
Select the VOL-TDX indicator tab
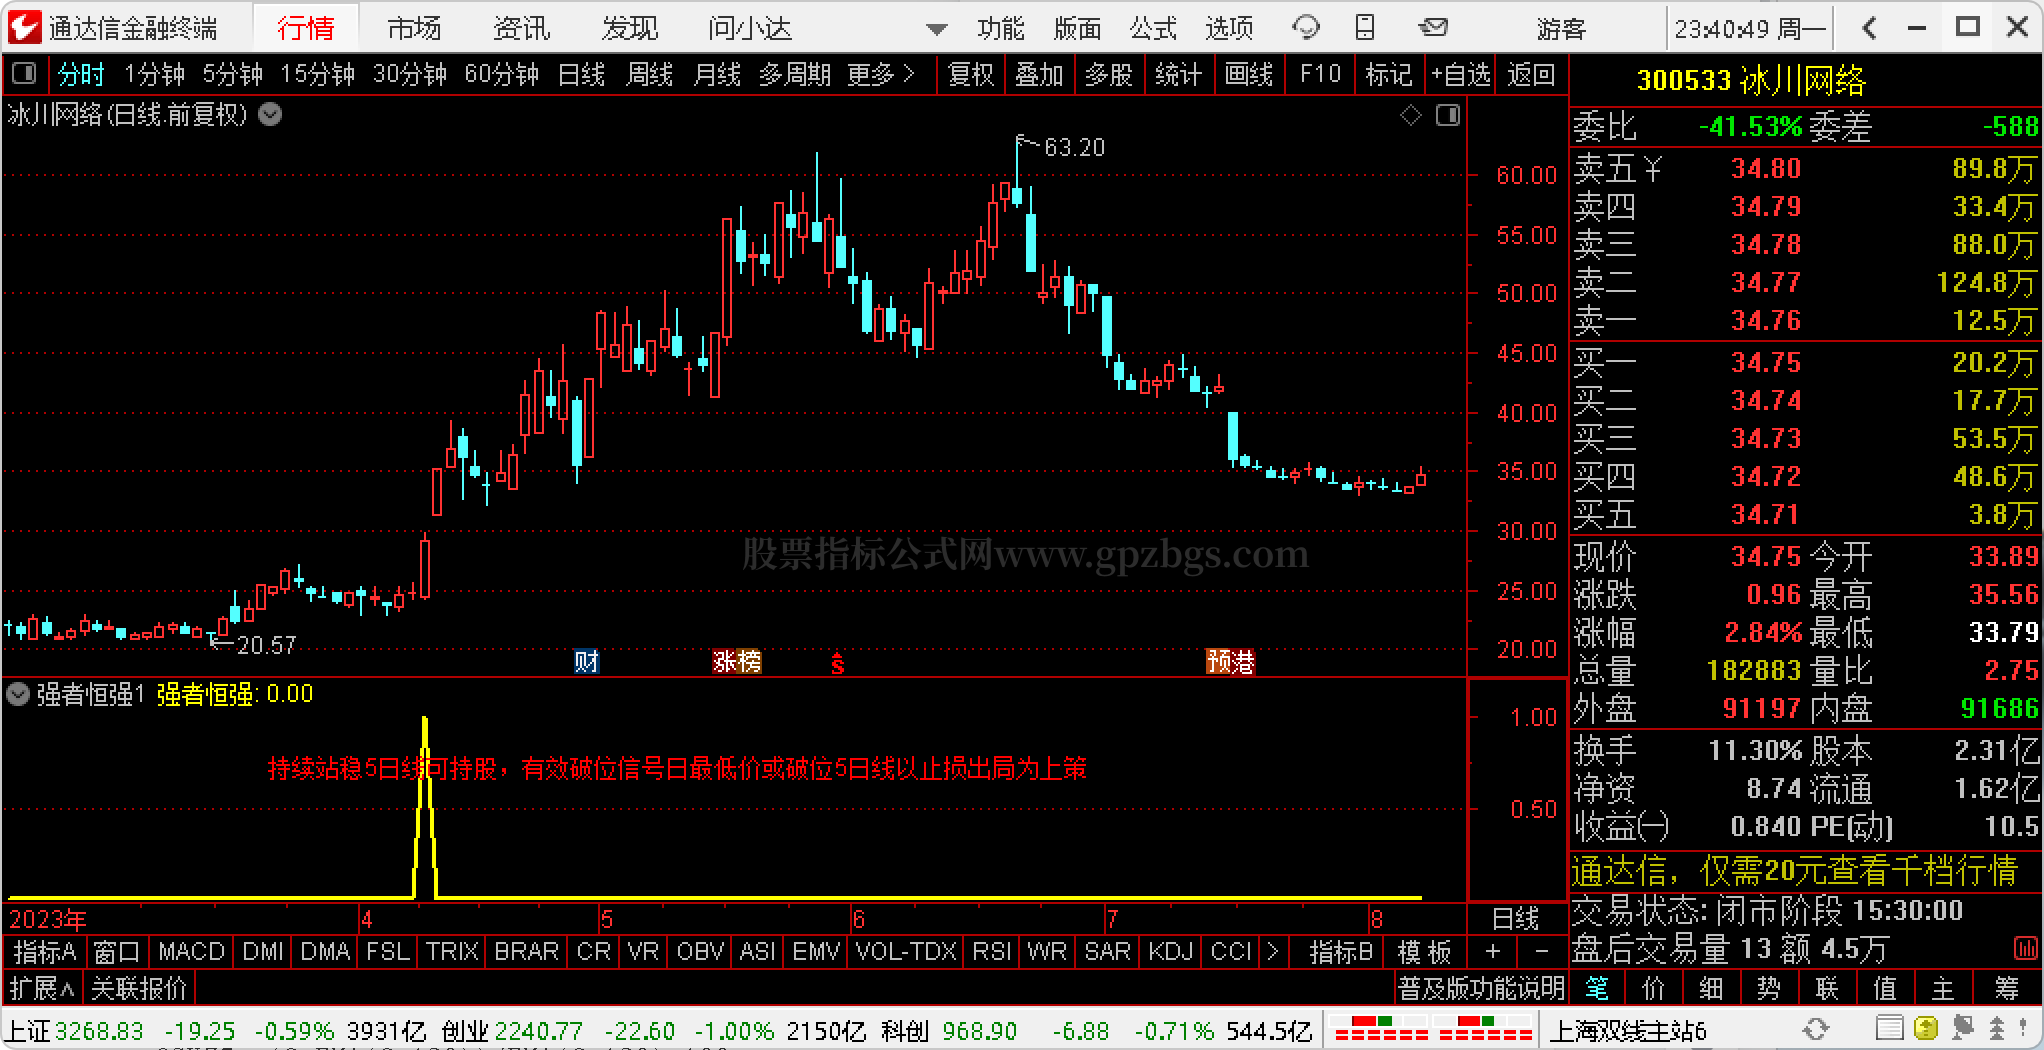pos(906,951)
